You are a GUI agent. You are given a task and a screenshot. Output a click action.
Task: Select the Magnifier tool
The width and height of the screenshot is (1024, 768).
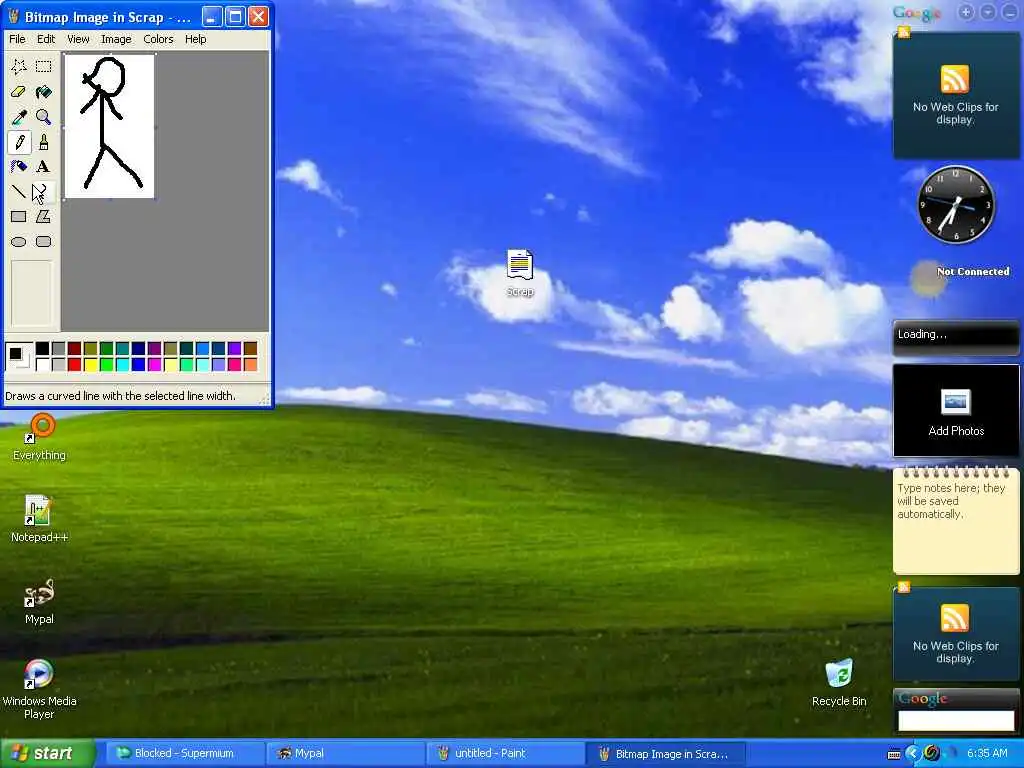tap(44, 117)
